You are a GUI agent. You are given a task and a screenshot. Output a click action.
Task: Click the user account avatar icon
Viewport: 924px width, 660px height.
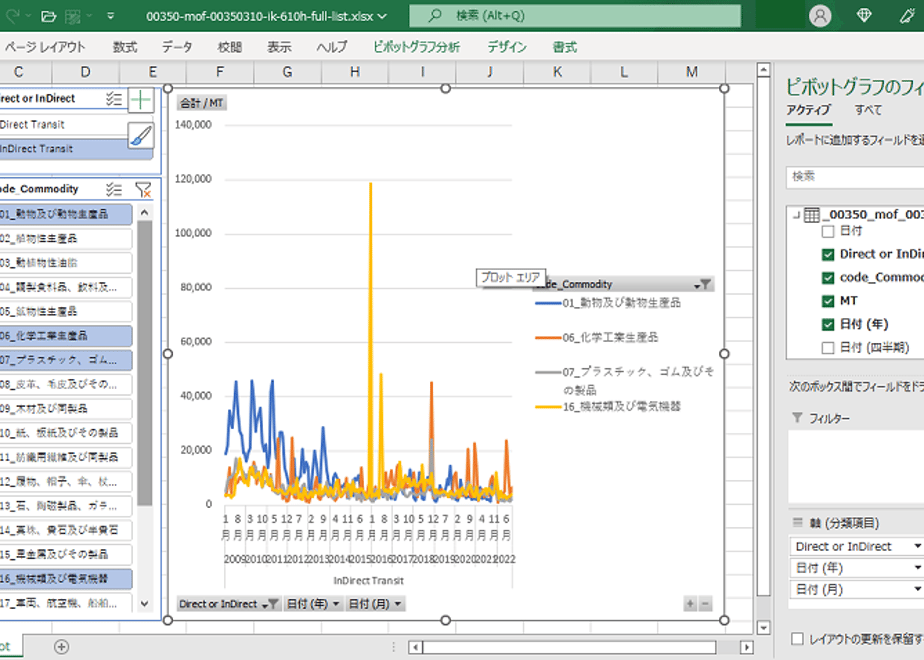coord(820,16)
